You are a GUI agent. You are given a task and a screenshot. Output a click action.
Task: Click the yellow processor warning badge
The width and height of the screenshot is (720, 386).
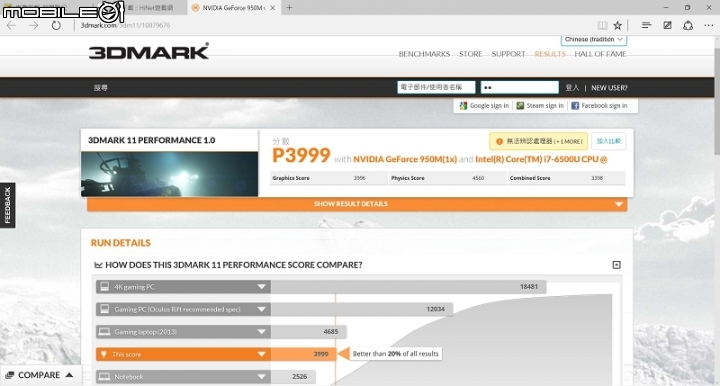[x=538, y=141]
